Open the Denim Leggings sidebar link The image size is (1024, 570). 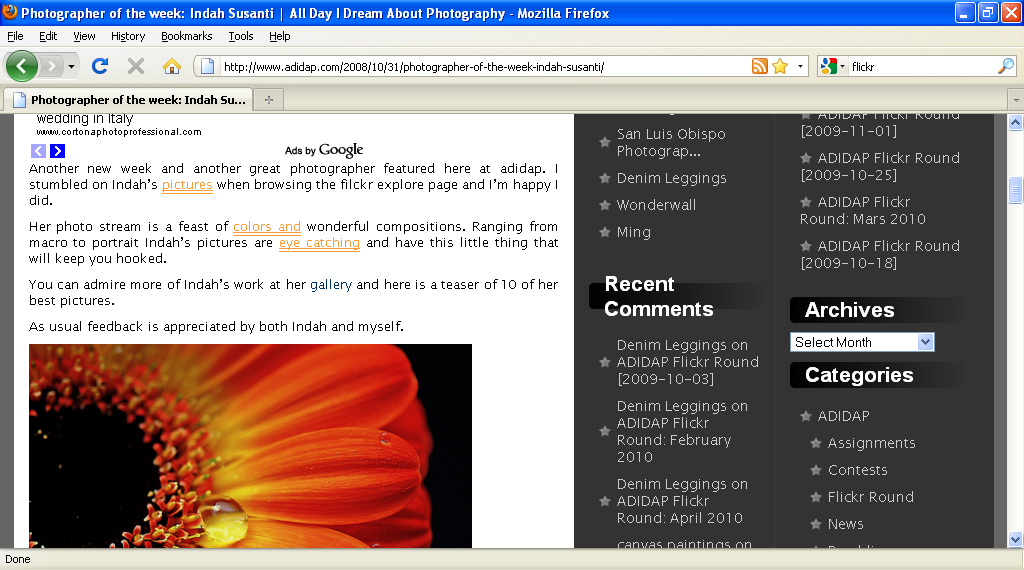pyautogui.click(x=671, y=178)
